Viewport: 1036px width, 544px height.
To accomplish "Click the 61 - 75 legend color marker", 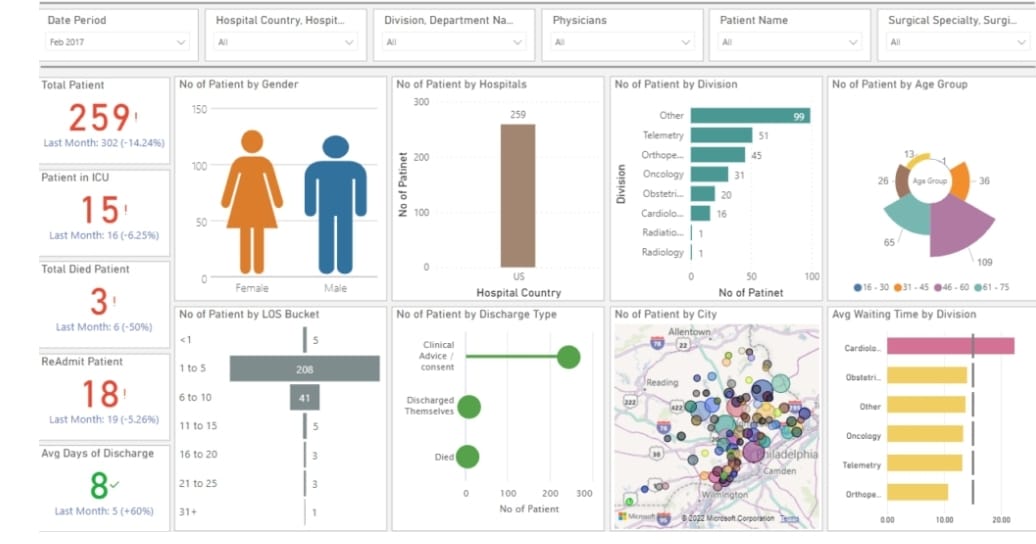I will 978,288.
